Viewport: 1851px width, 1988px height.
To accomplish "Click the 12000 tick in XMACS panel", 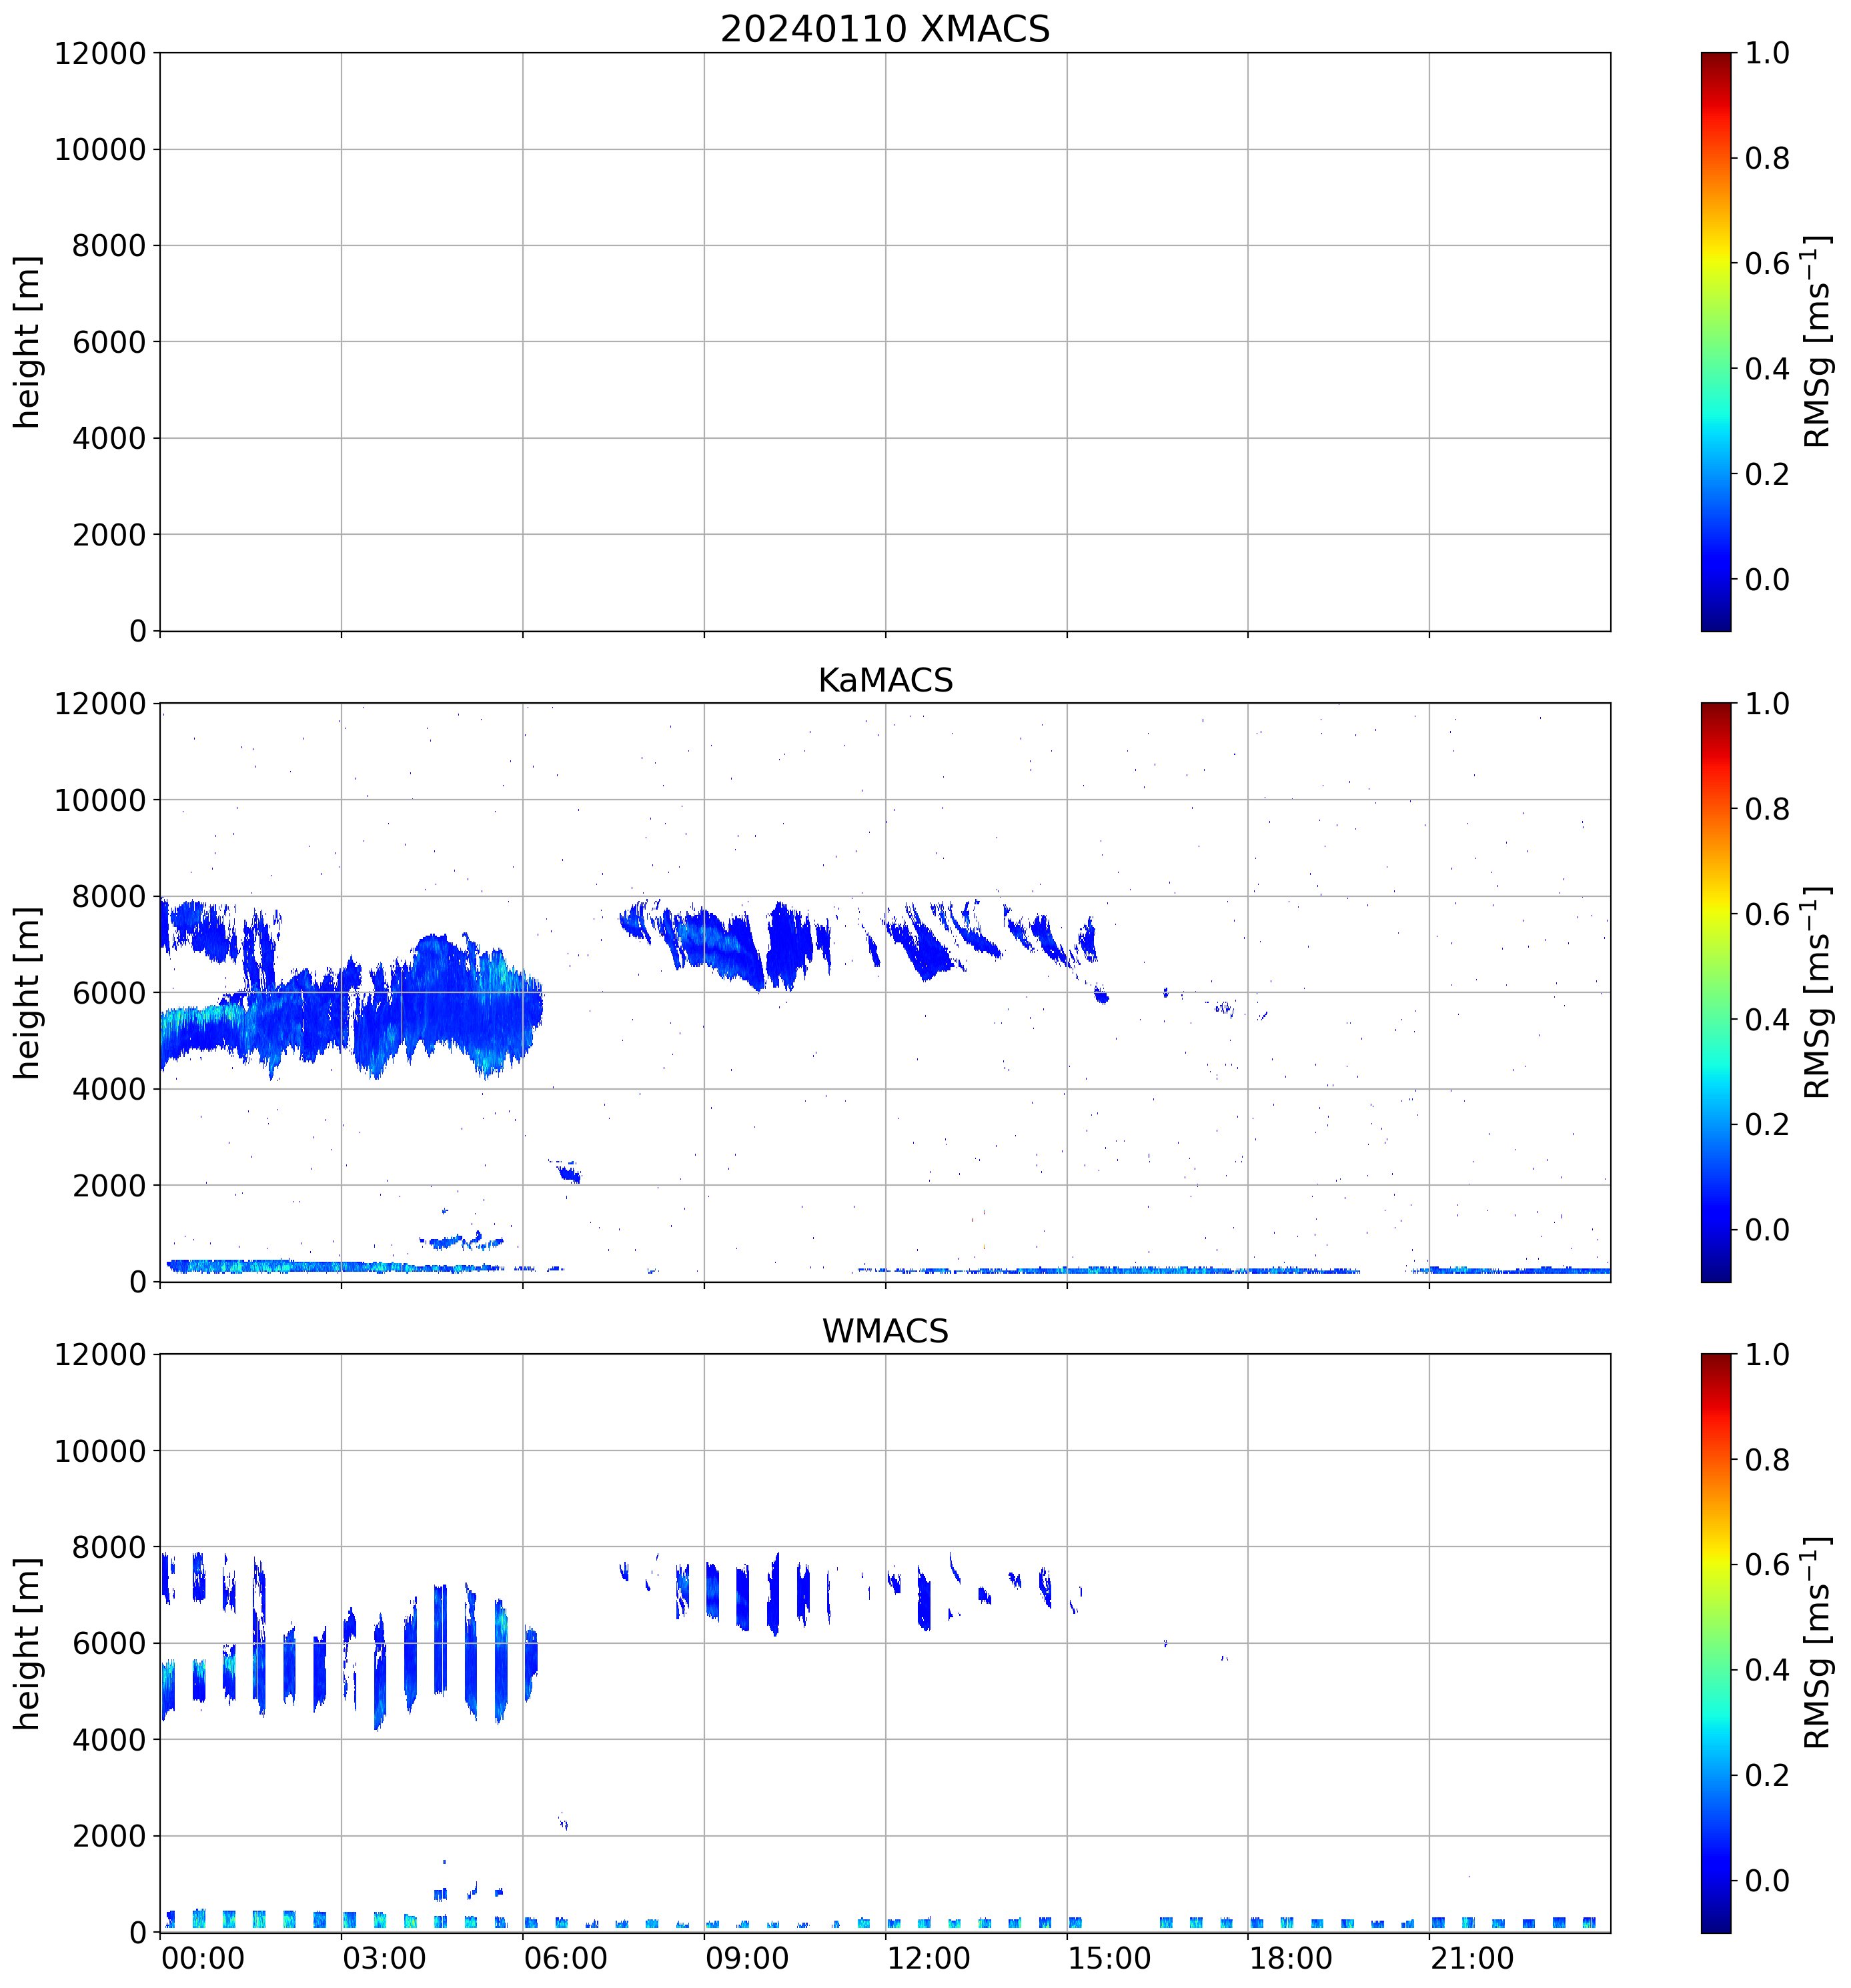I will point(100,53).
